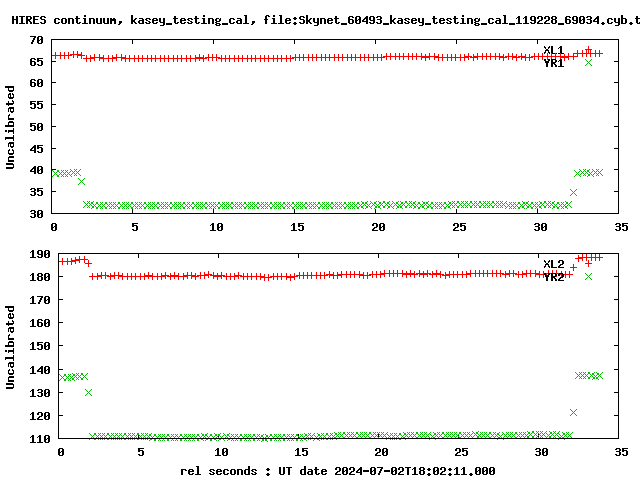Viewport: 640px width, 480px height.
Task: Click the 140 tick label on bottom plot
Action: tap(40, 370)
